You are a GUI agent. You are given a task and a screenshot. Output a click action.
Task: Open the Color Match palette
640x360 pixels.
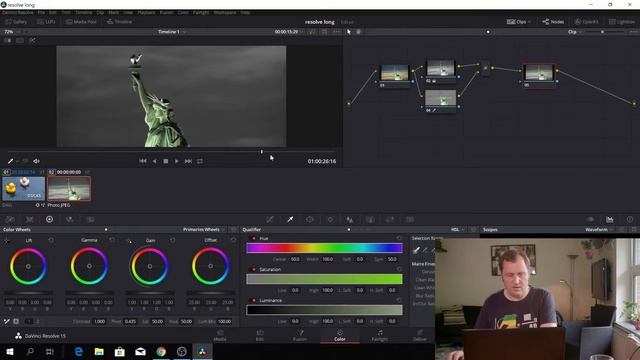point(29,220)
